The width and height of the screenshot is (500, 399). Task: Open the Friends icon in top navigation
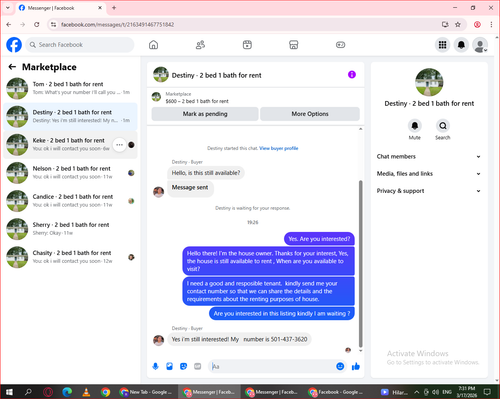200,45
